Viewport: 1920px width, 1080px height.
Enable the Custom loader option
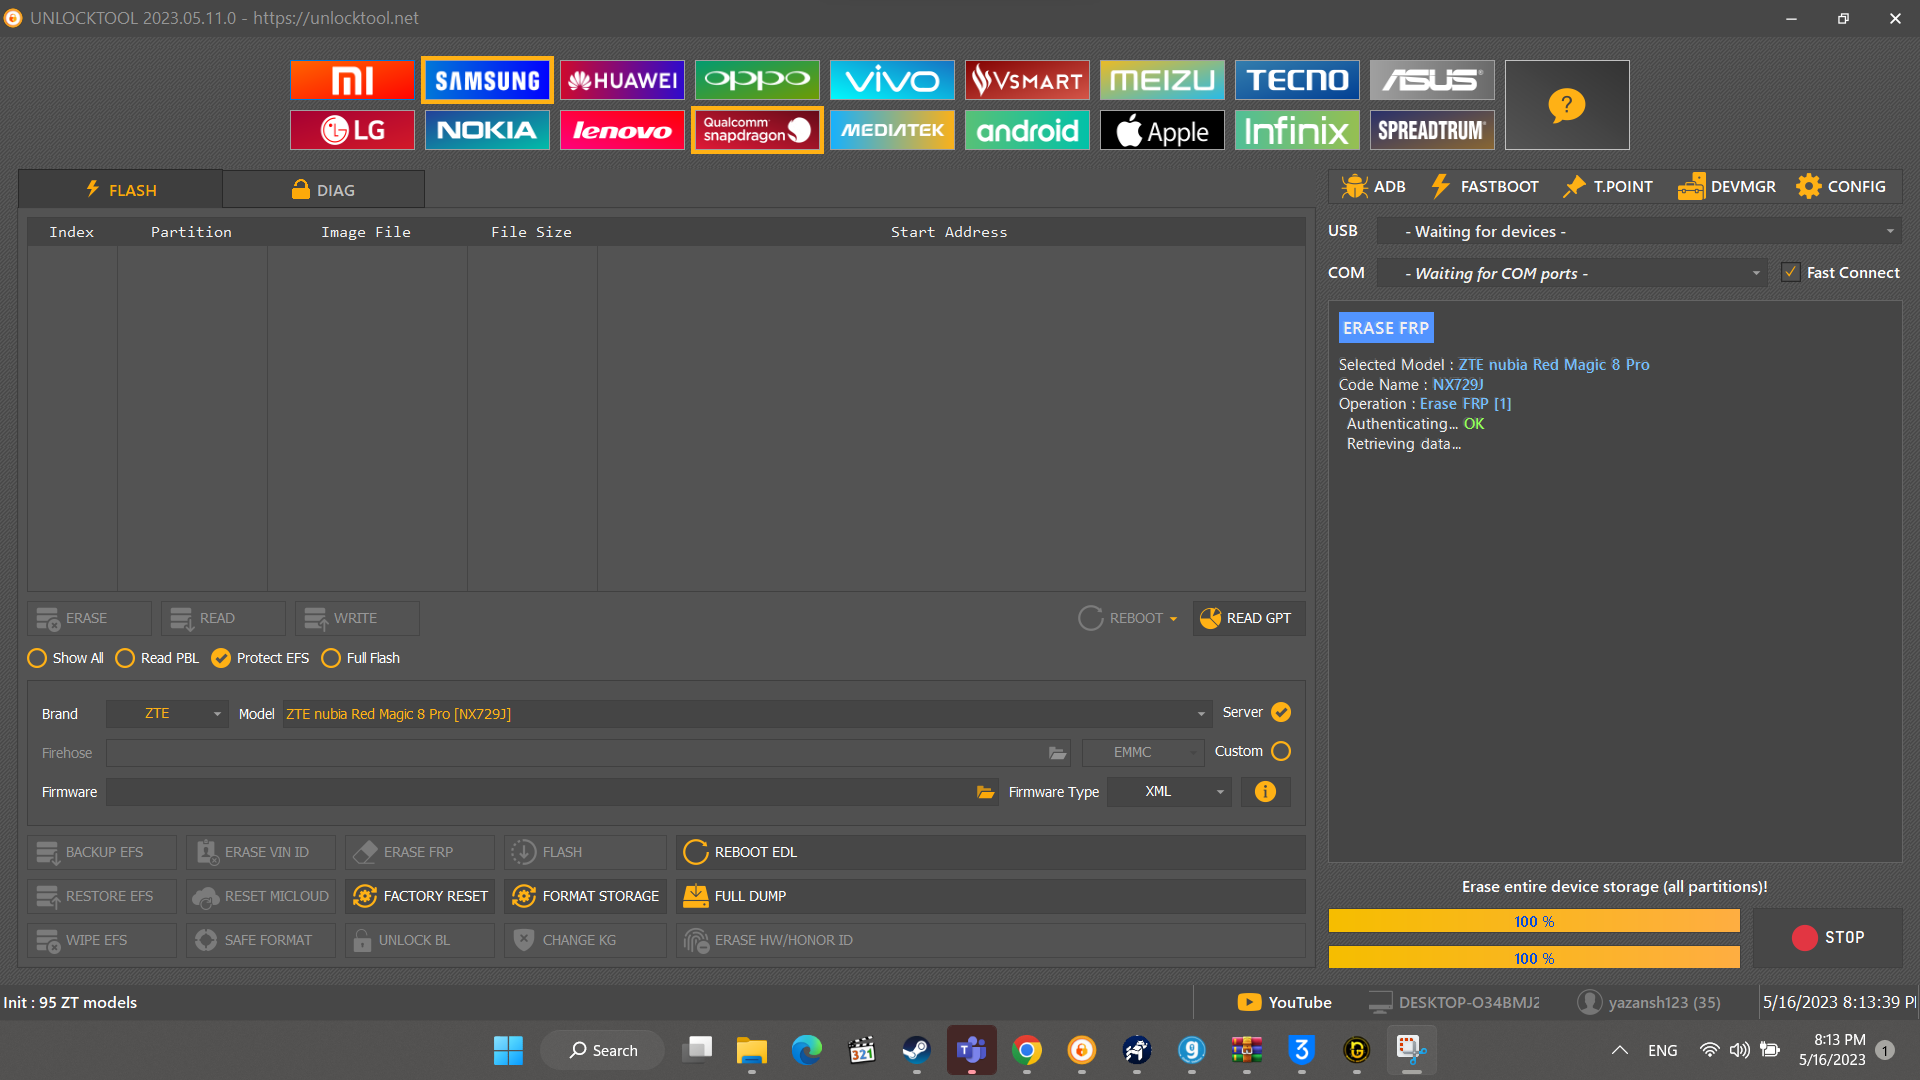tap(1281, 751)
